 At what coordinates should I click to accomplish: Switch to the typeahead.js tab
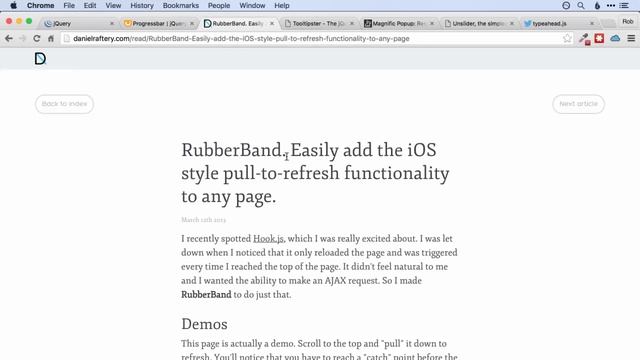(x=557, y=24)
